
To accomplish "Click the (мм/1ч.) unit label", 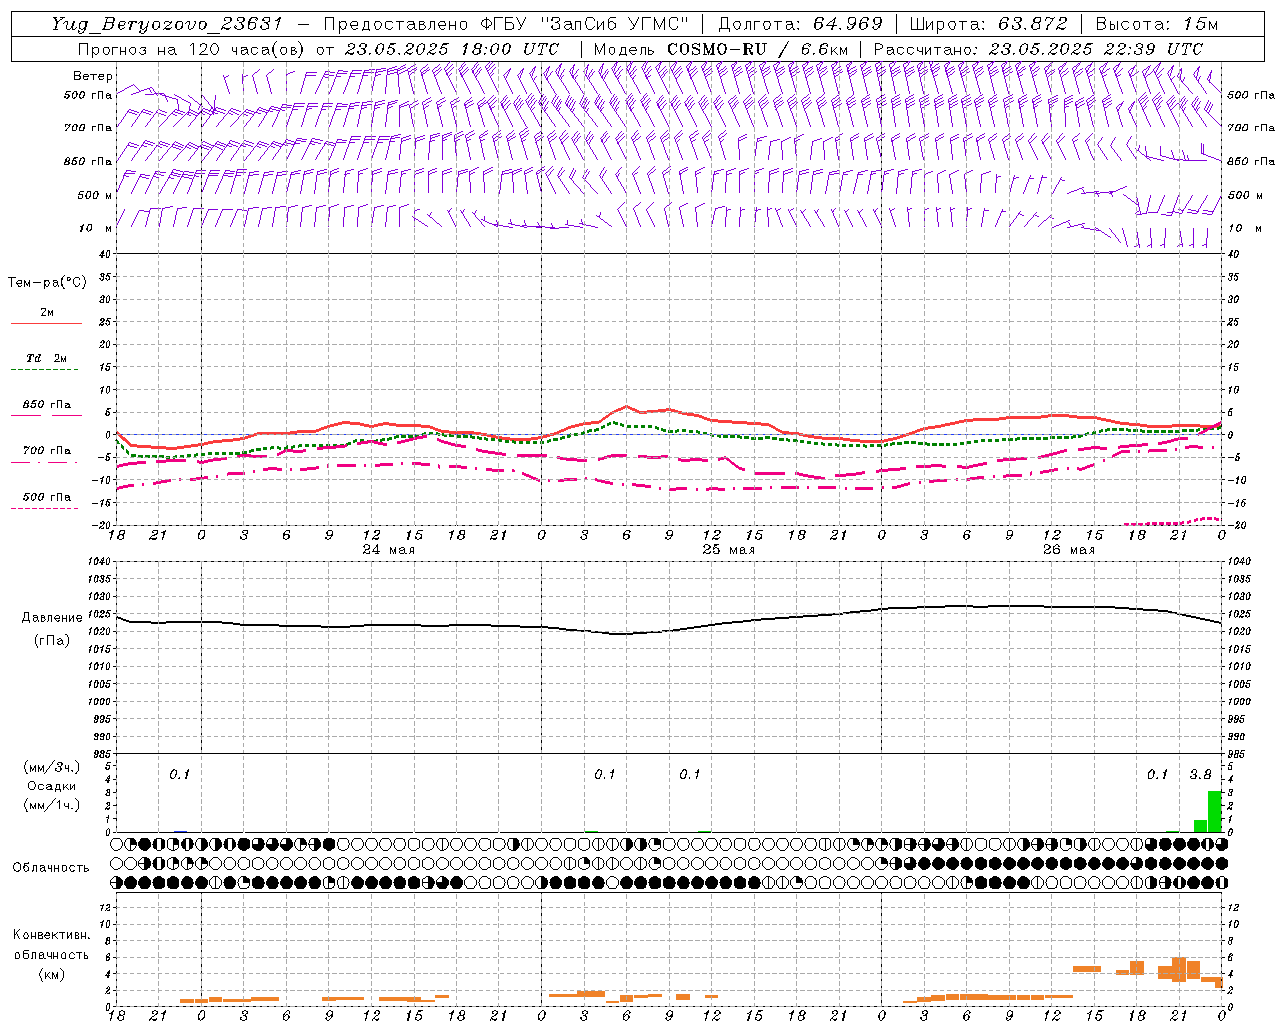I will (x=52, y=805).
